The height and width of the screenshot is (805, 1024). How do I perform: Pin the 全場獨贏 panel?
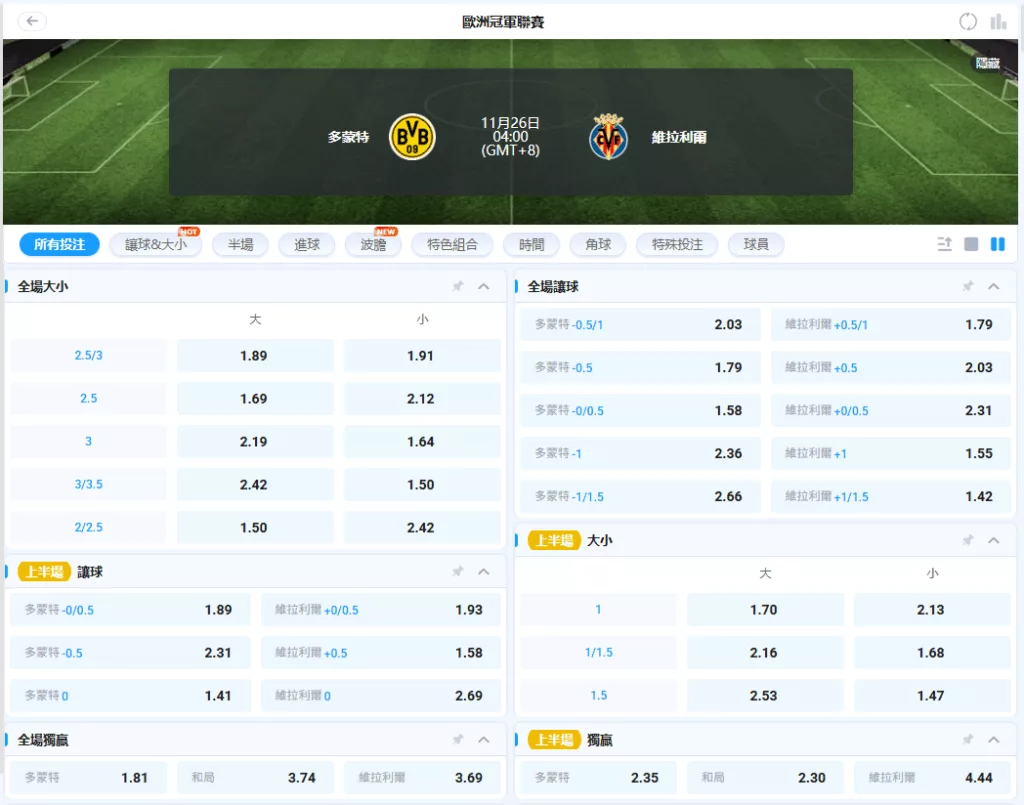(x=457, y=739)
